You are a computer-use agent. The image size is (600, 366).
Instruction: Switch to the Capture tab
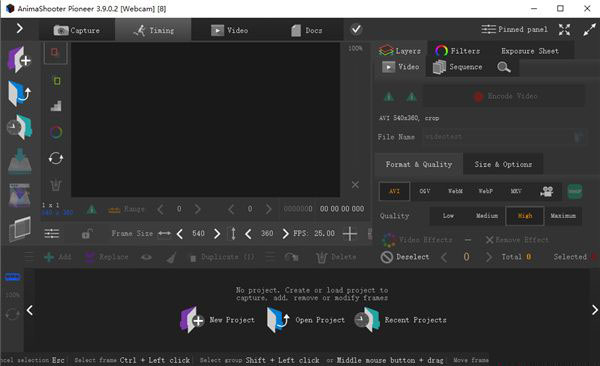click(x=77, y=30)
